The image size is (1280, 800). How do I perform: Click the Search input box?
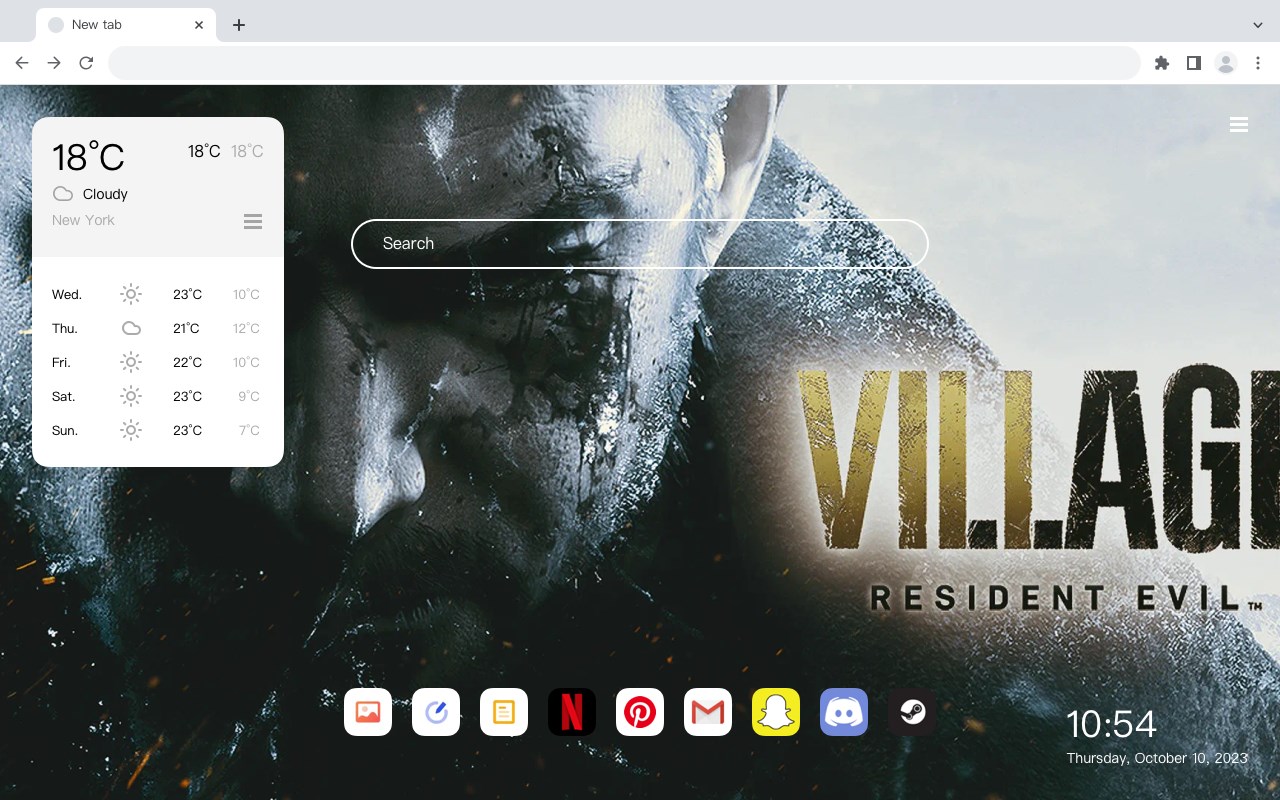pos(640,244)
